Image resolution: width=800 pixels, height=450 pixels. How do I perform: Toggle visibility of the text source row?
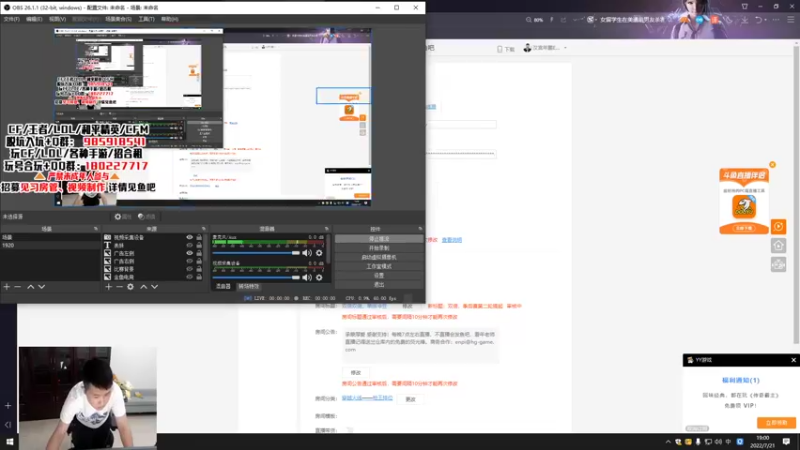pyautogui.click(x=189, y=245)
